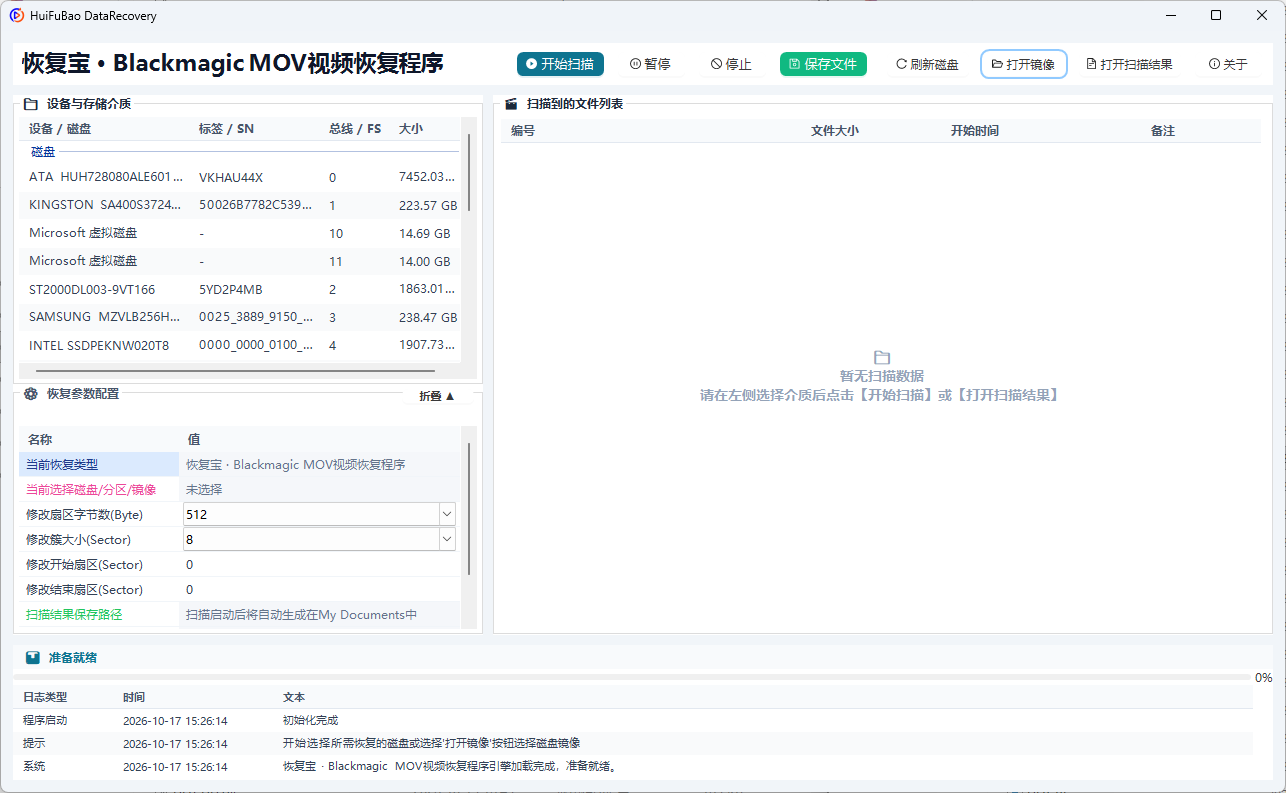Select Microsoft 虚拟磁盘 with bus 10
This screenshot has width=1286, height=793.
click(240, 233)
